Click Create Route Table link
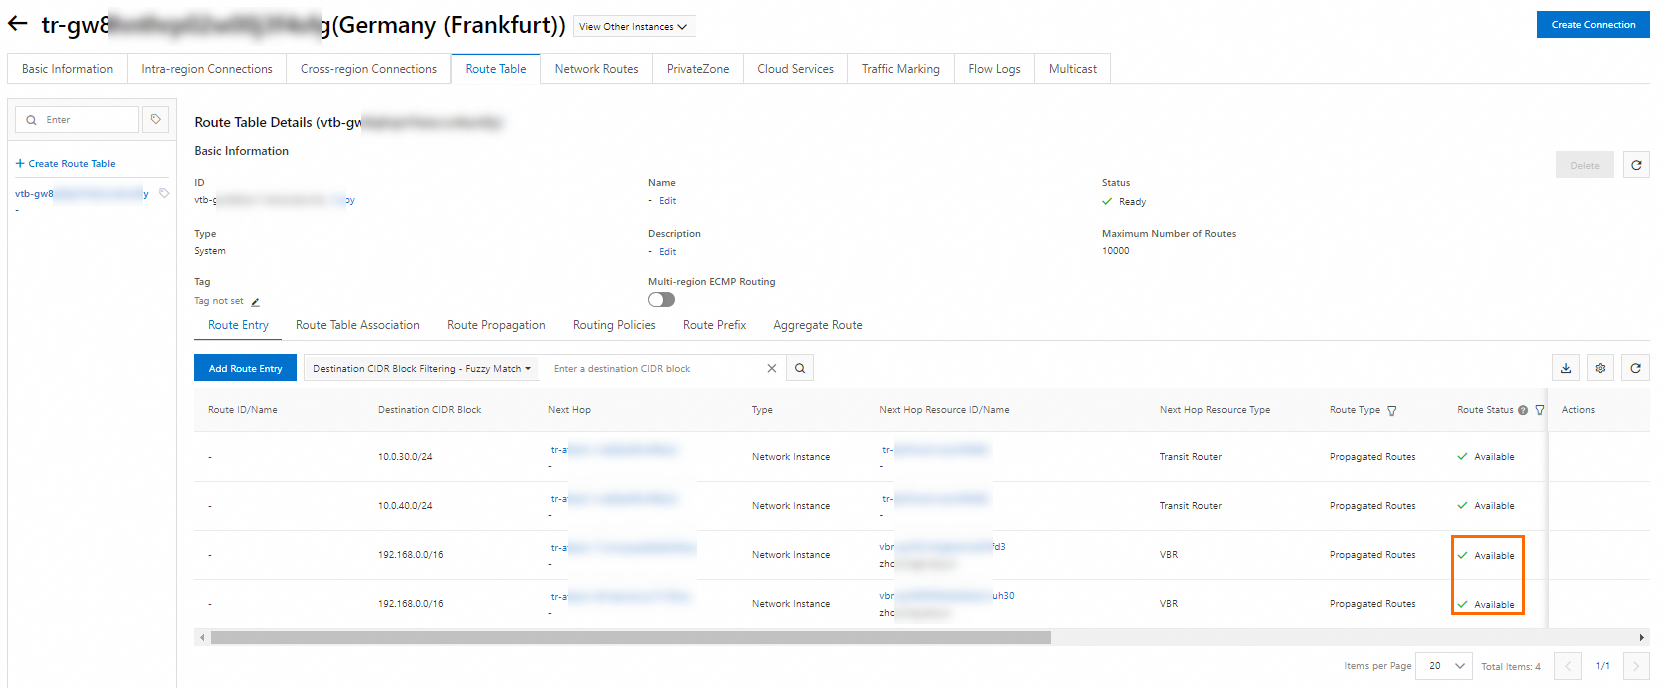The width and height of the screenshot is (1663, 688). click(x=66, y=163)
